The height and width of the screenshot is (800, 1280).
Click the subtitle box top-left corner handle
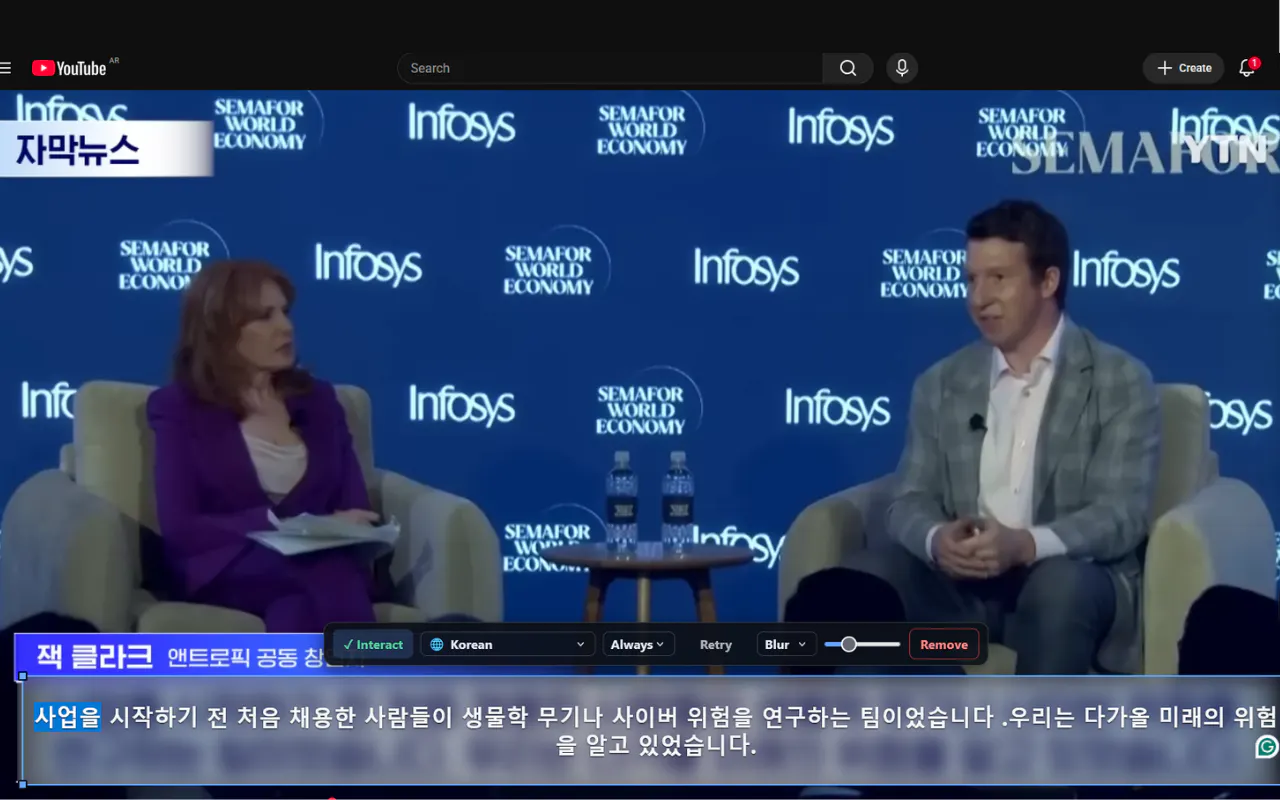22,677
